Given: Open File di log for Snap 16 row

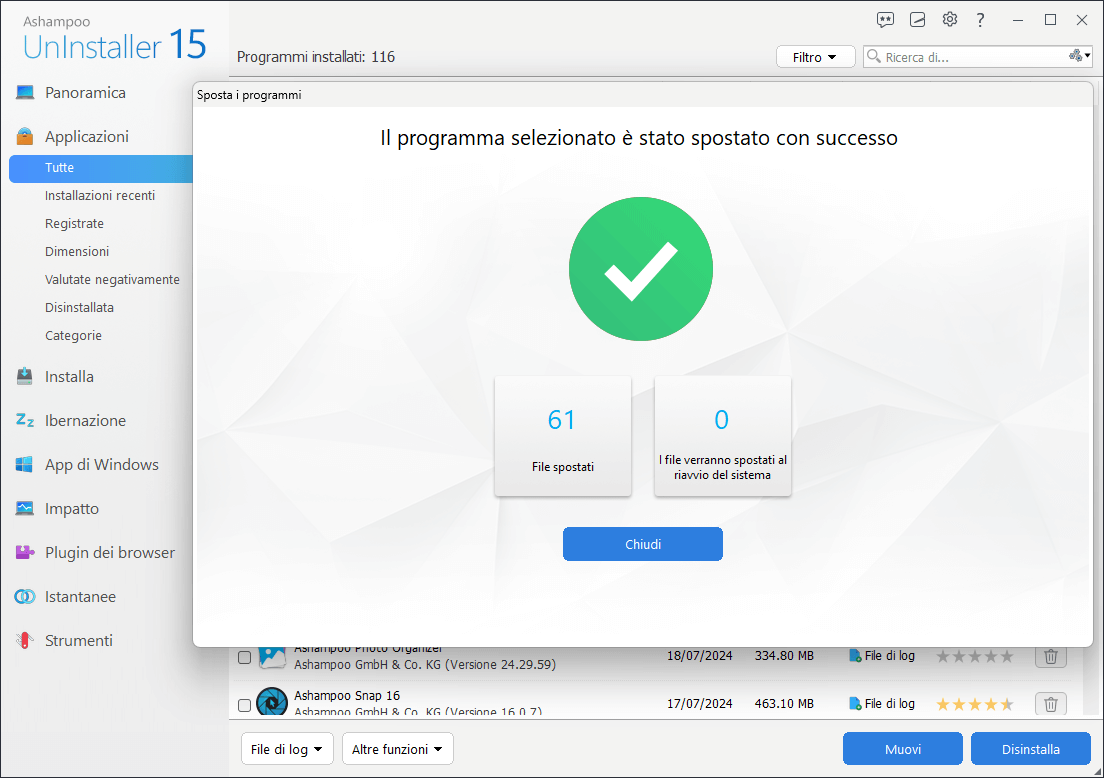Looking at the screenshot, I should coord(882,703).
